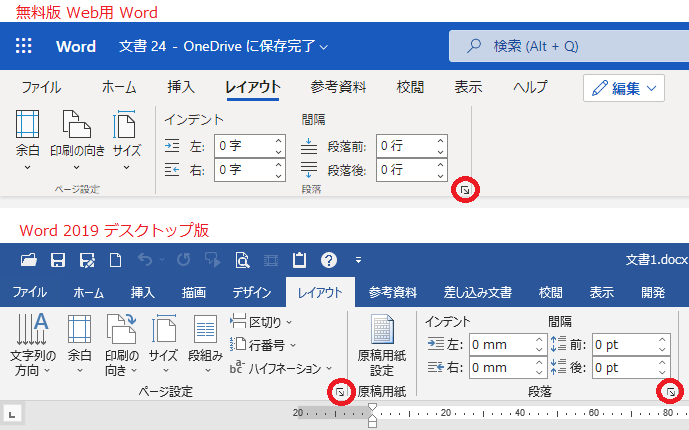This screenshot has height=430, width=689.
Task: Click Redo icon in quick access toolbar
Action: pos(184,260)
